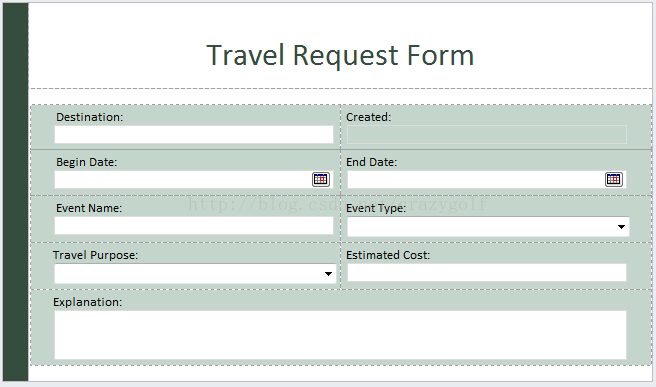Click the Destination text field

194,135
